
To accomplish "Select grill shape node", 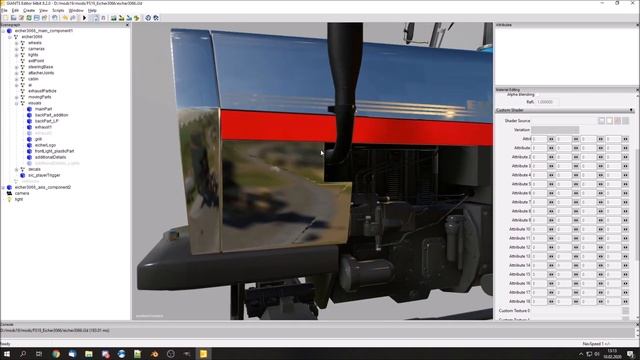I will (38, 139).
